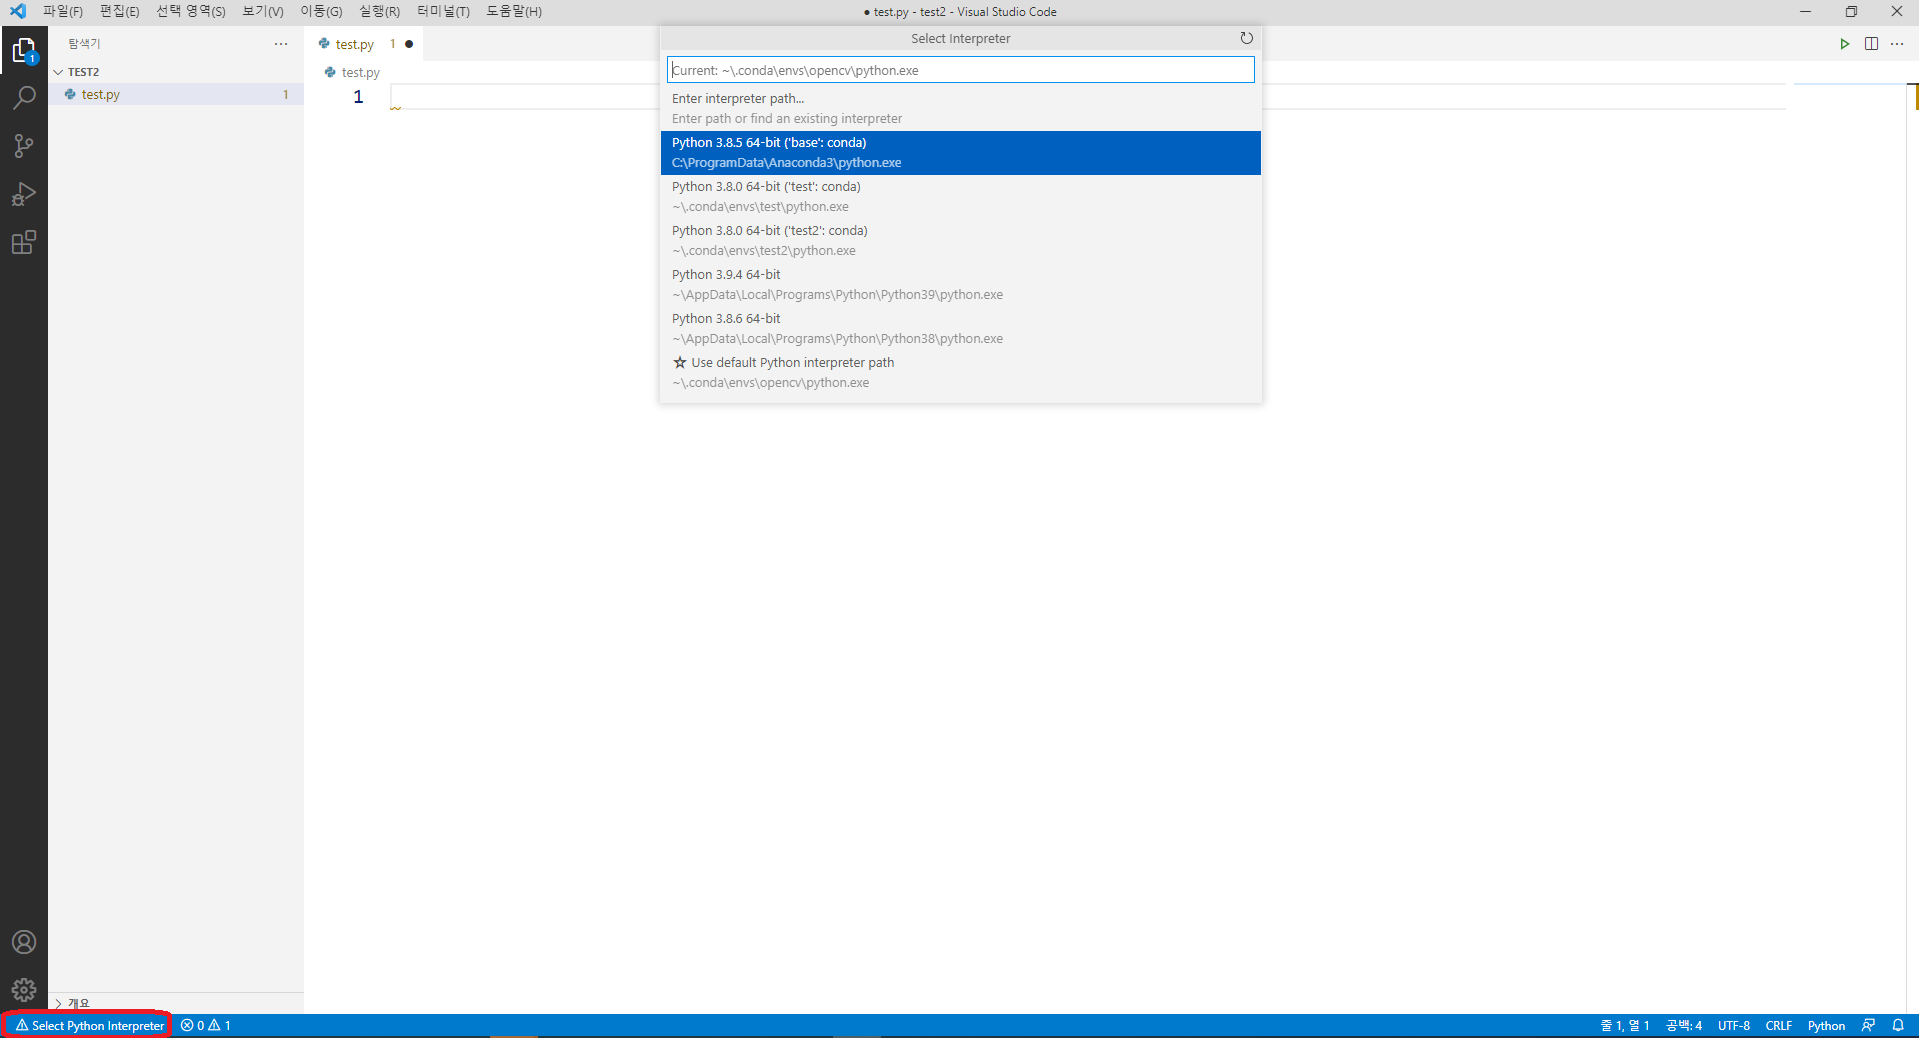Click Select Python Interpreter in status bar

tap(89, 1025)
